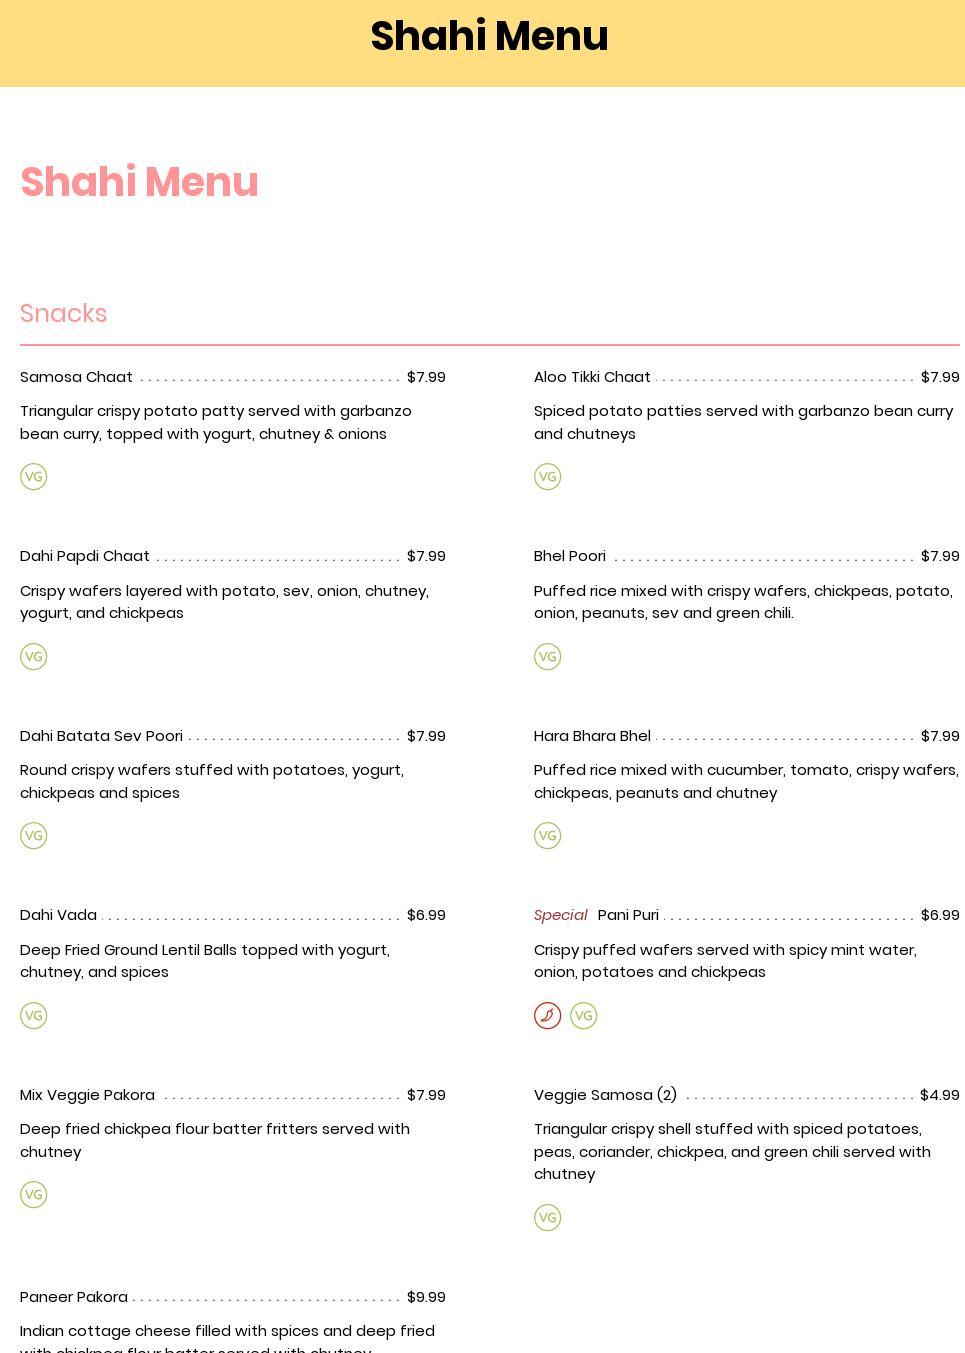Click the vegetarian icon under Bhel Poori
965x1353 pixels.
pos(547,657)
